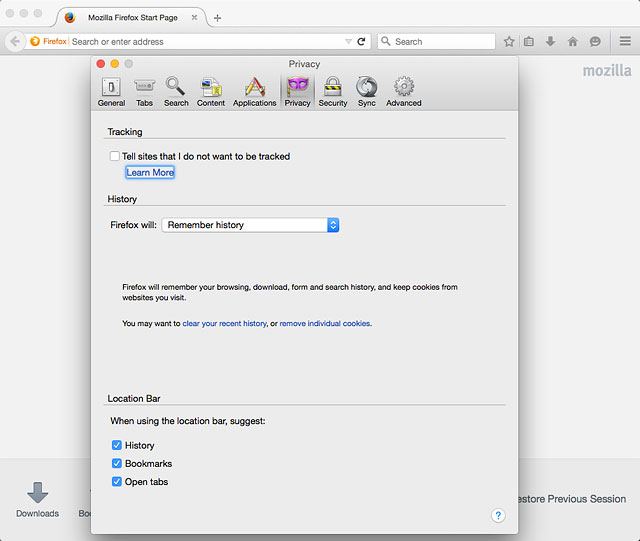Uncheck Open tabs suggestion

click(x=117, y=482)
